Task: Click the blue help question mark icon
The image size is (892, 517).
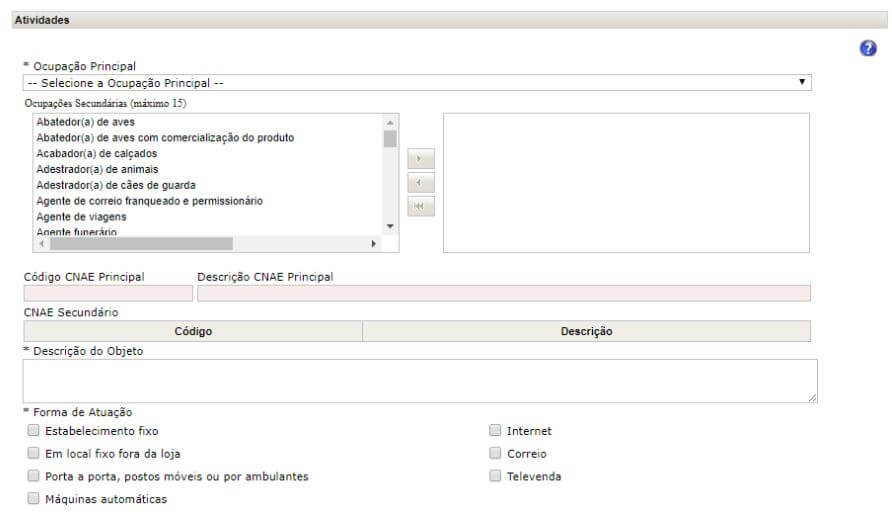Action: 868,50
